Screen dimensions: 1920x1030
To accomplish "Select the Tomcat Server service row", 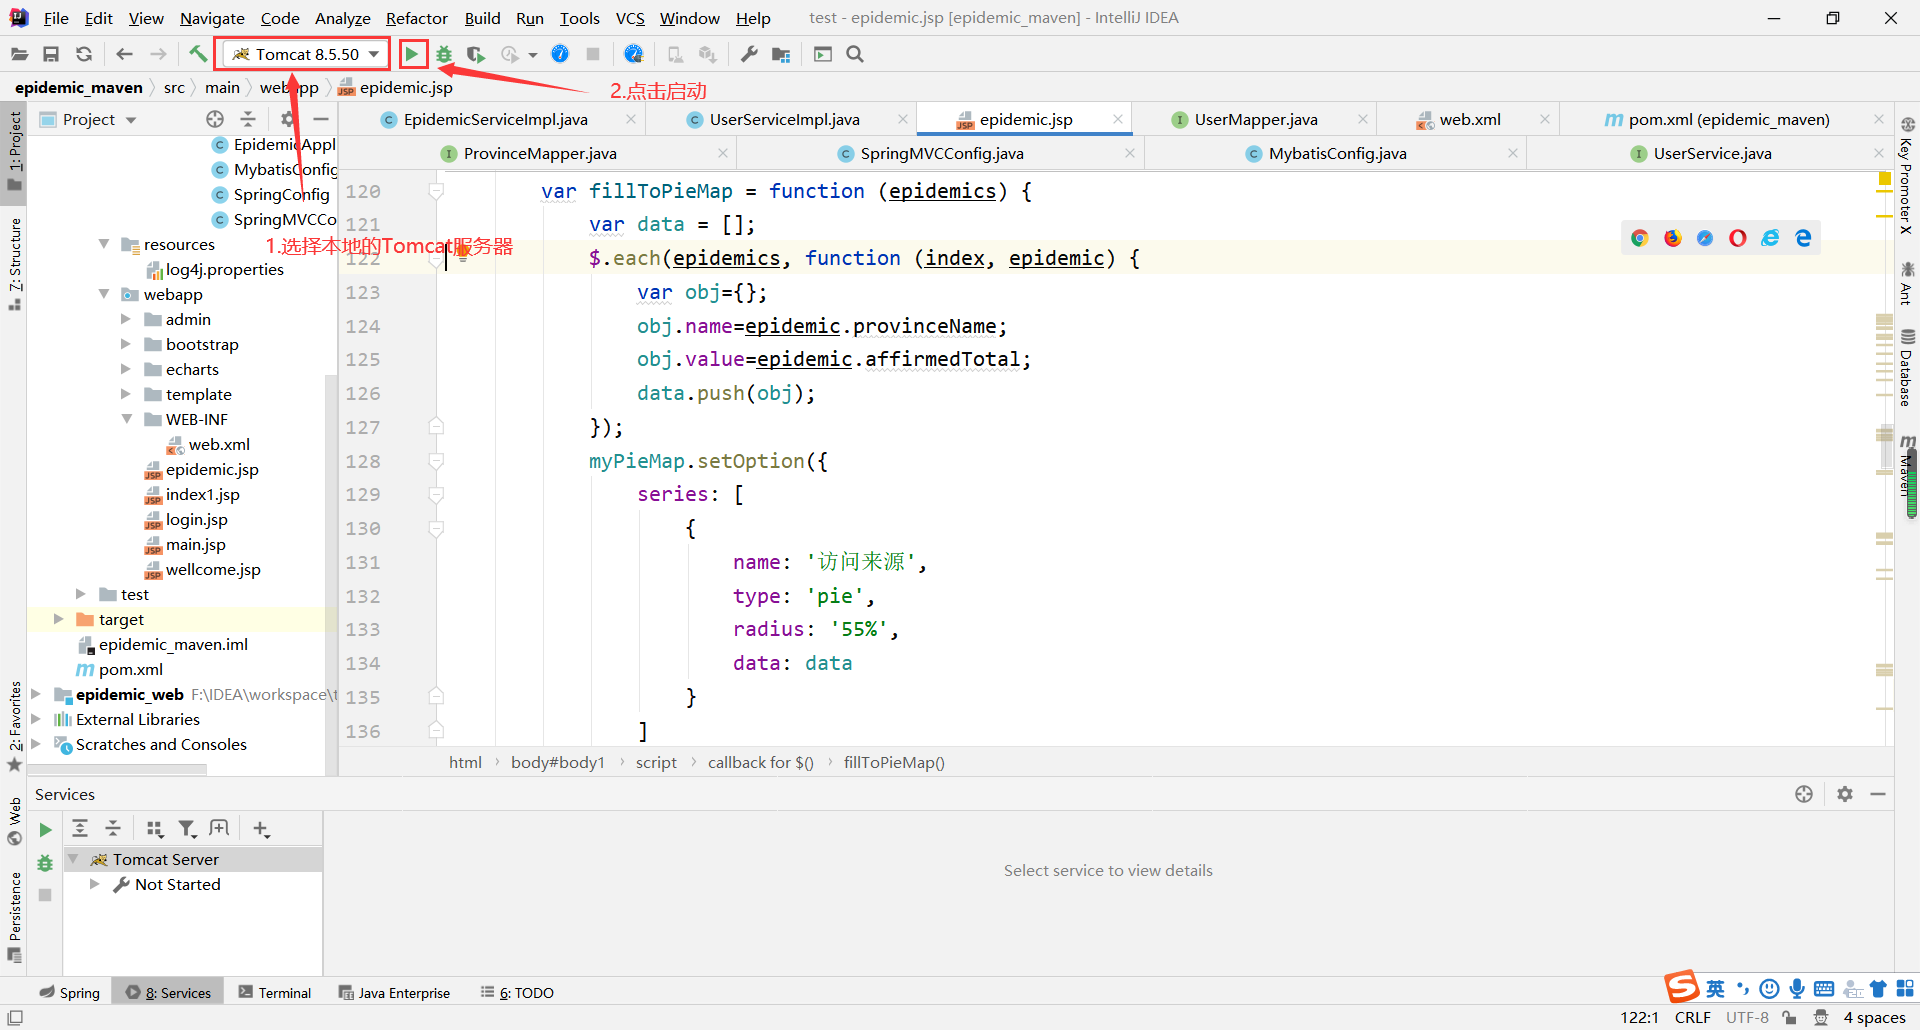I will (x=192, y=859).
